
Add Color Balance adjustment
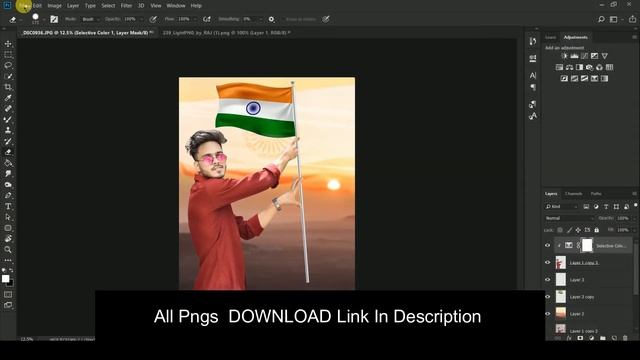click(x=569, y=67)
